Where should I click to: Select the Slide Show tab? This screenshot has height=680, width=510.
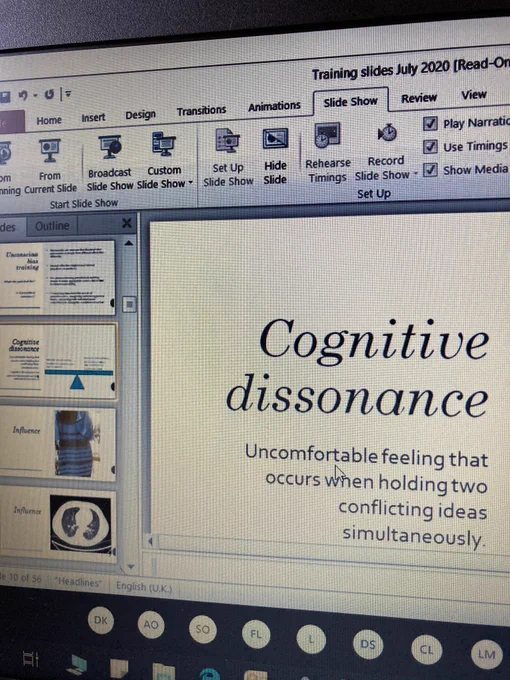tap(350, 101)
